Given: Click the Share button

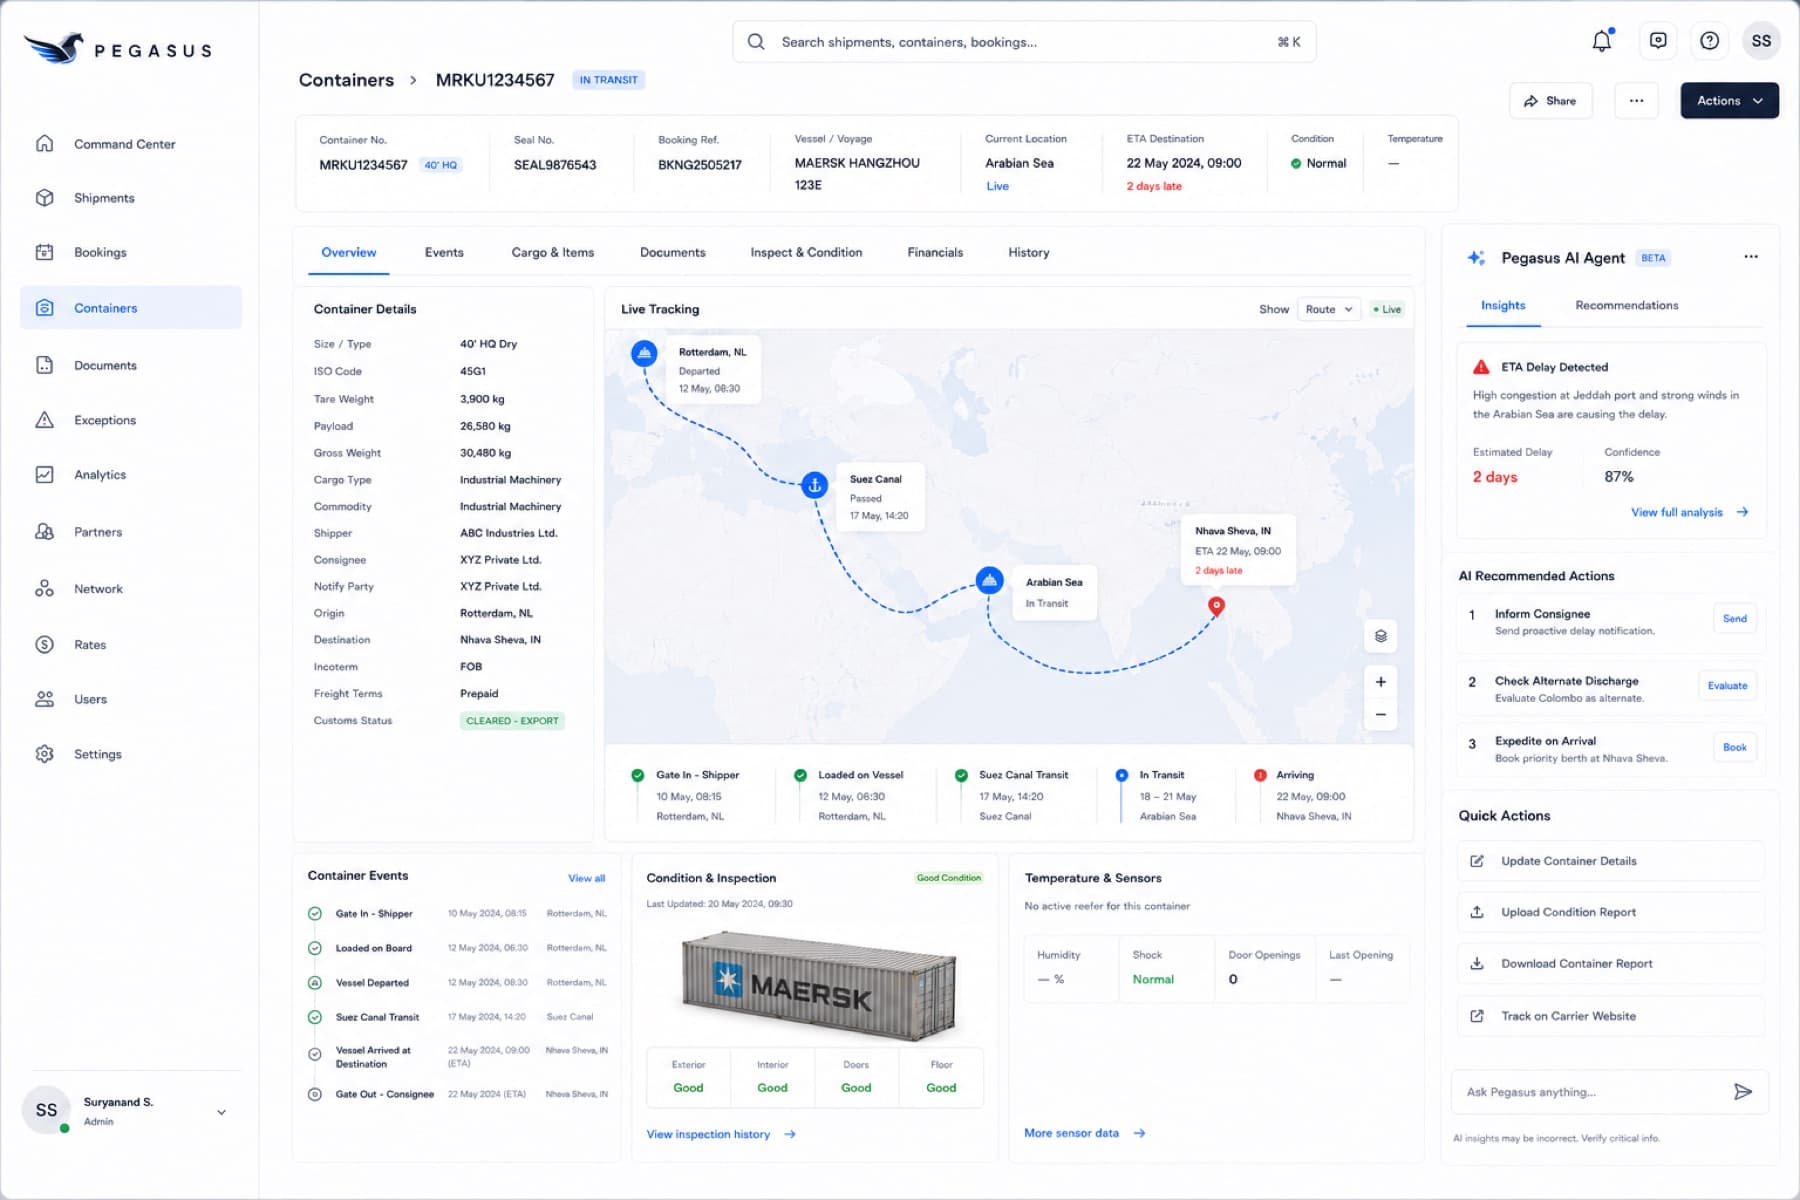Looking at the screenshot, I should click(1550, 101).
